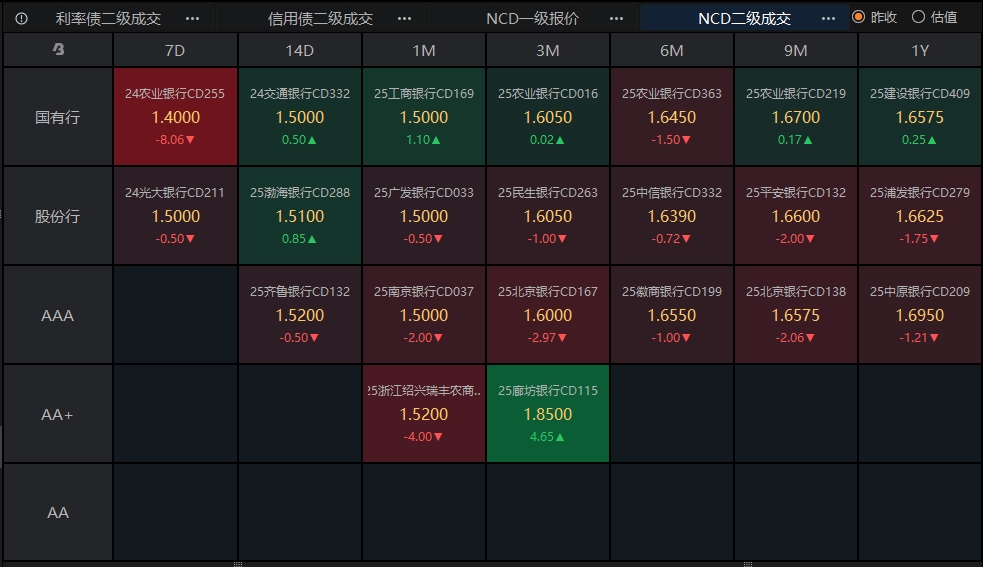Click the 3M column header
Screen dimensions: 983x567
[548, 50]
